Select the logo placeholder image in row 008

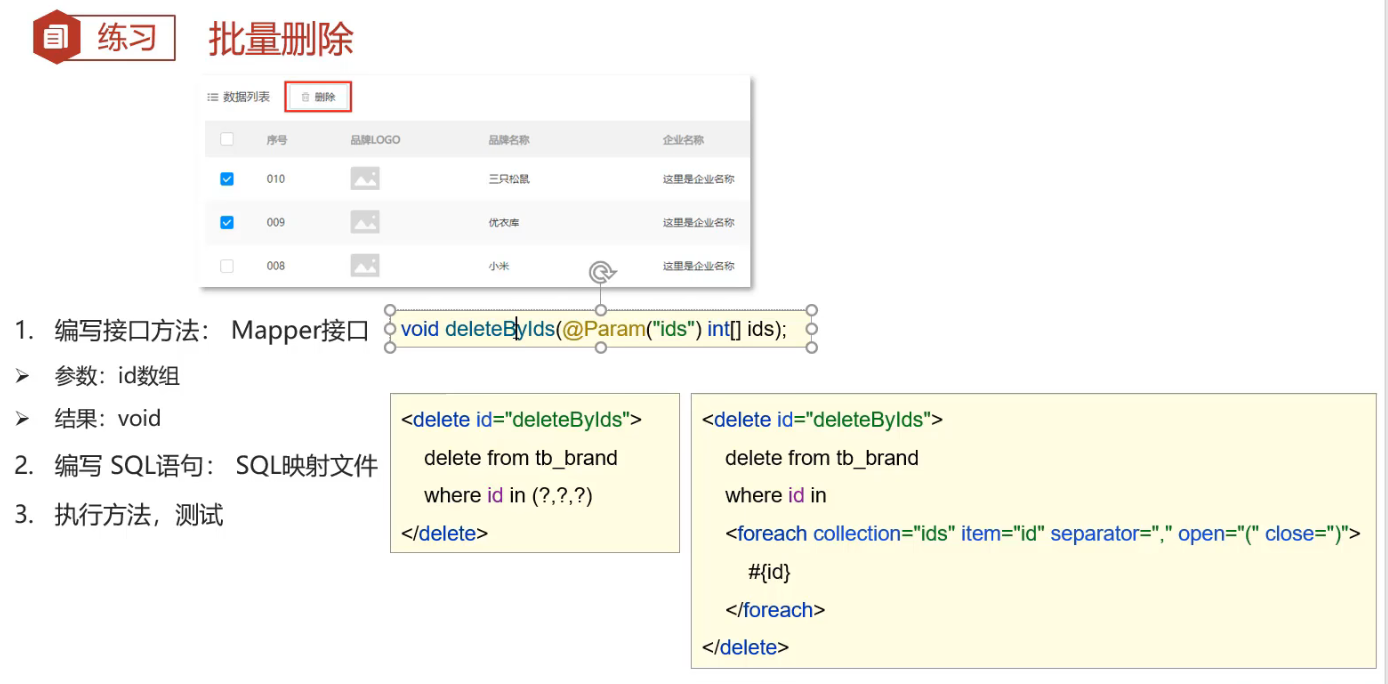[365, 266]
